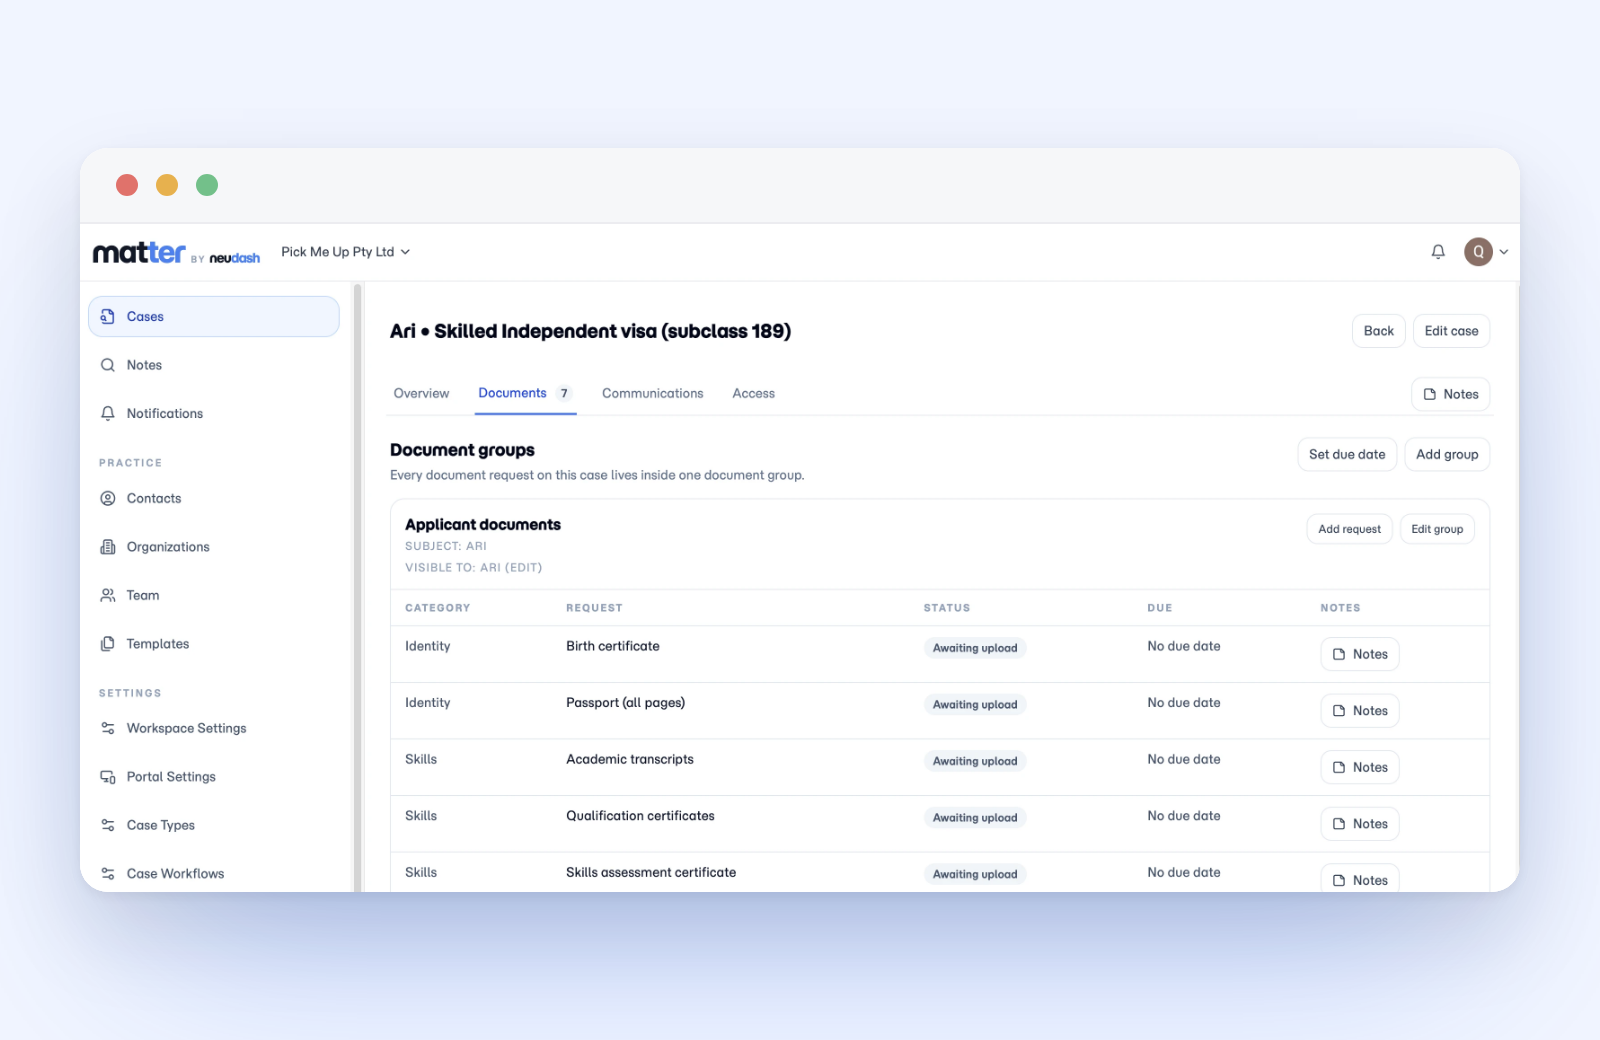Click the Documents count badge 7

(x=564, y=393)
